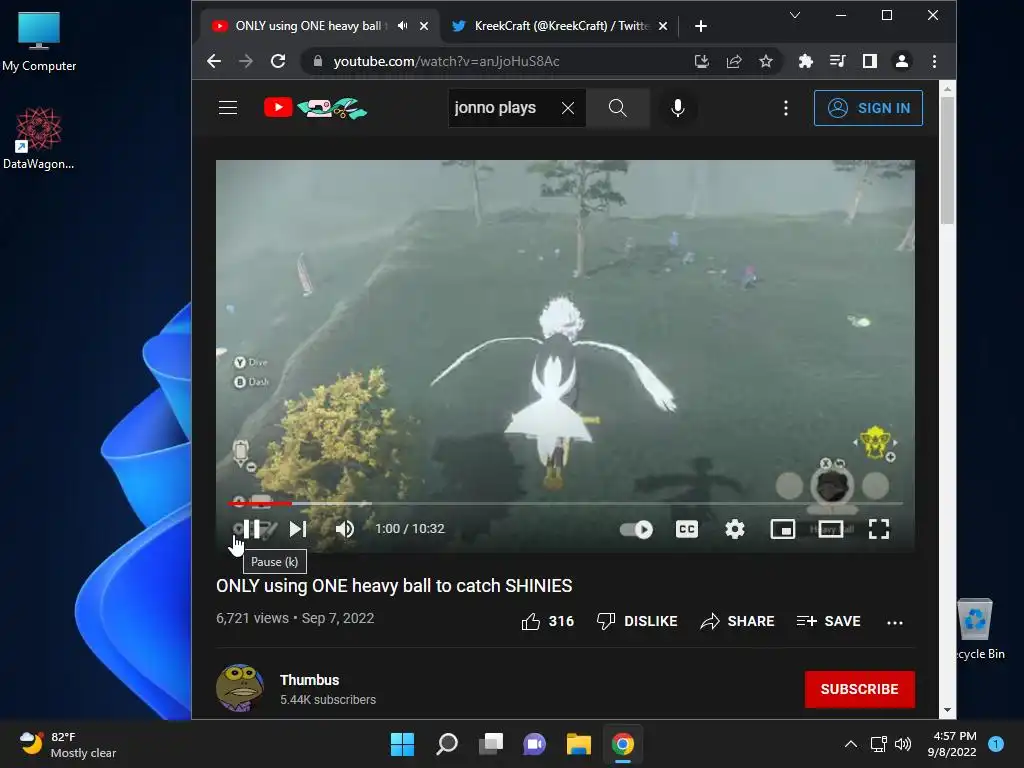1024x768 pixels.
Task: Reload the current page
Action: click(278, 61)
